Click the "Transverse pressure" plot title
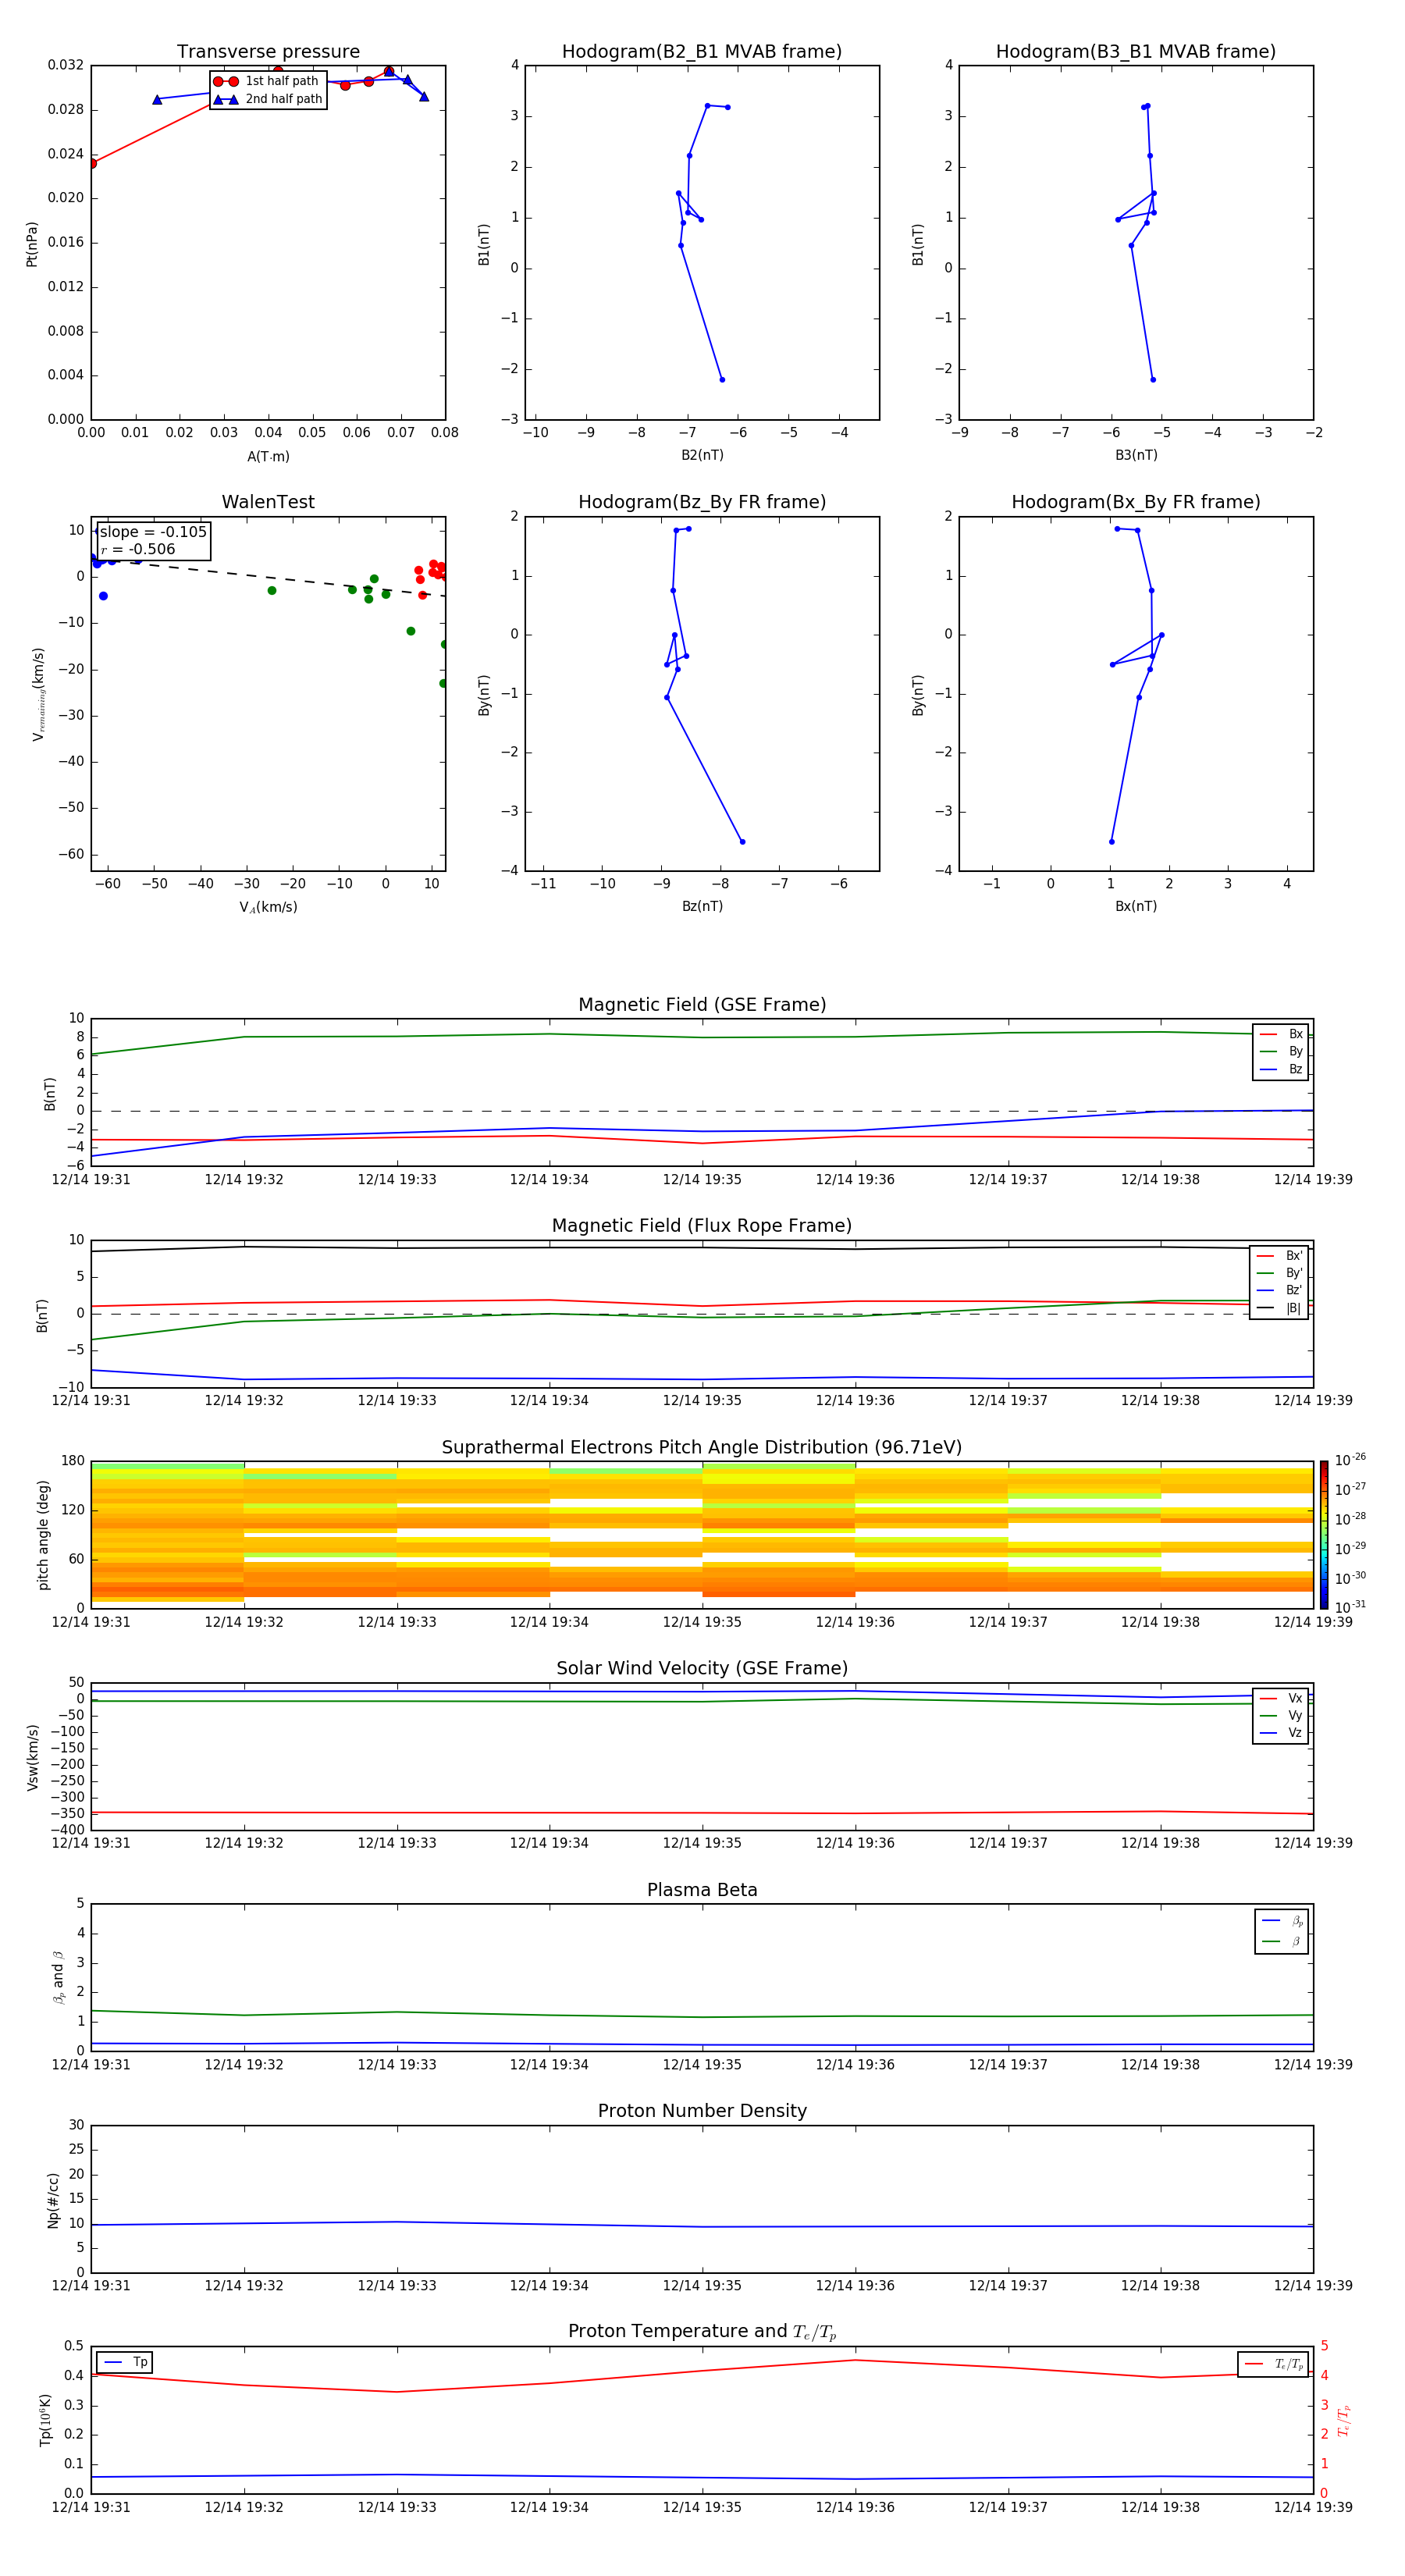1405x2576 pixels. [x=268, y=52]
